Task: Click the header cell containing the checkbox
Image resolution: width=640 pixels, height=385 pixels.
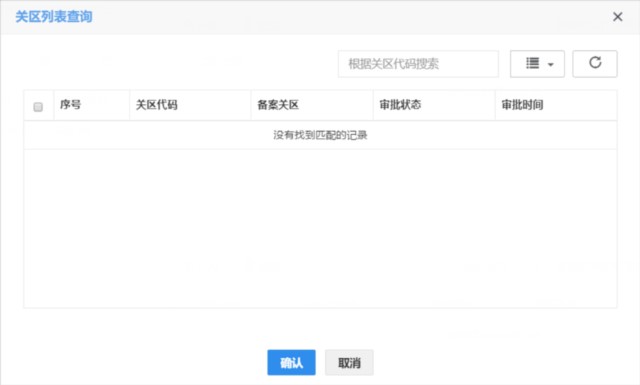Action: pos(39,105)
